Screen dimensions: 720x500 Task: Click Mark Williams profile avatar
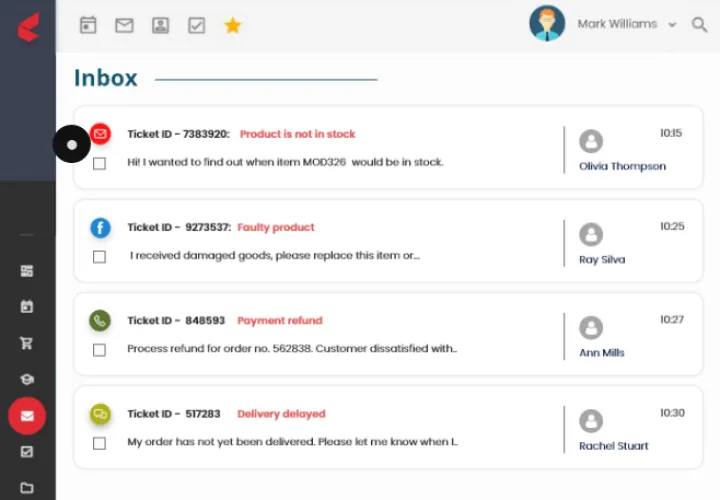[x=547, y=23]
